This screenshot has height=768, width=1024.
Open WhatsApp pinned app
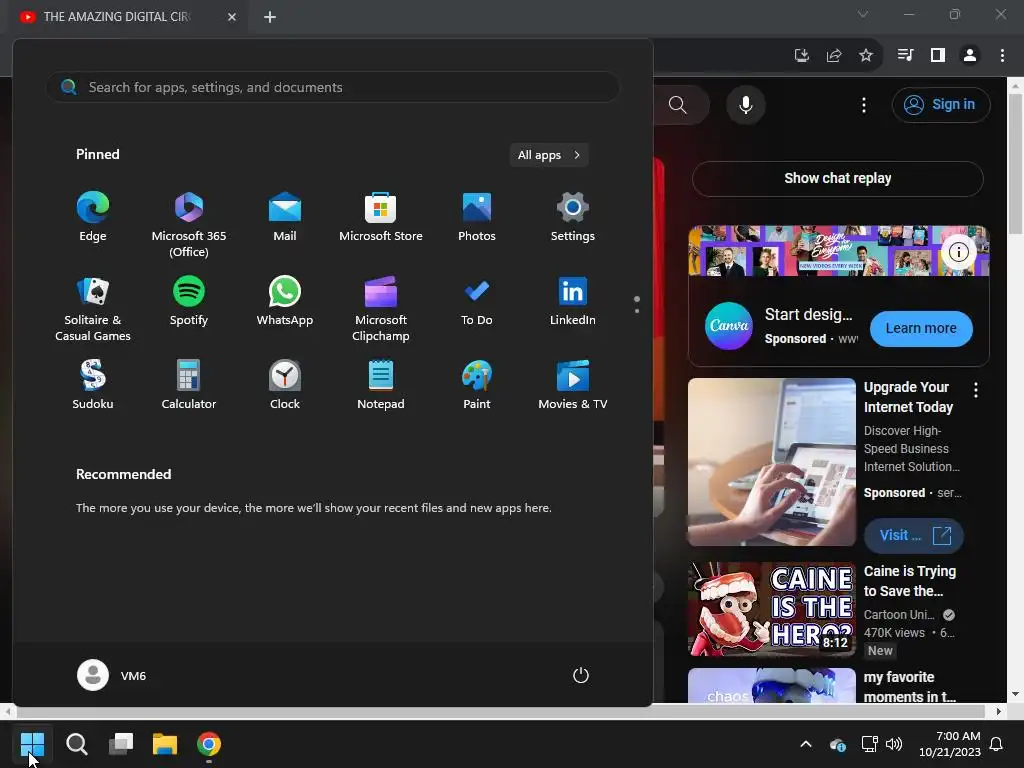coord(285,301)
